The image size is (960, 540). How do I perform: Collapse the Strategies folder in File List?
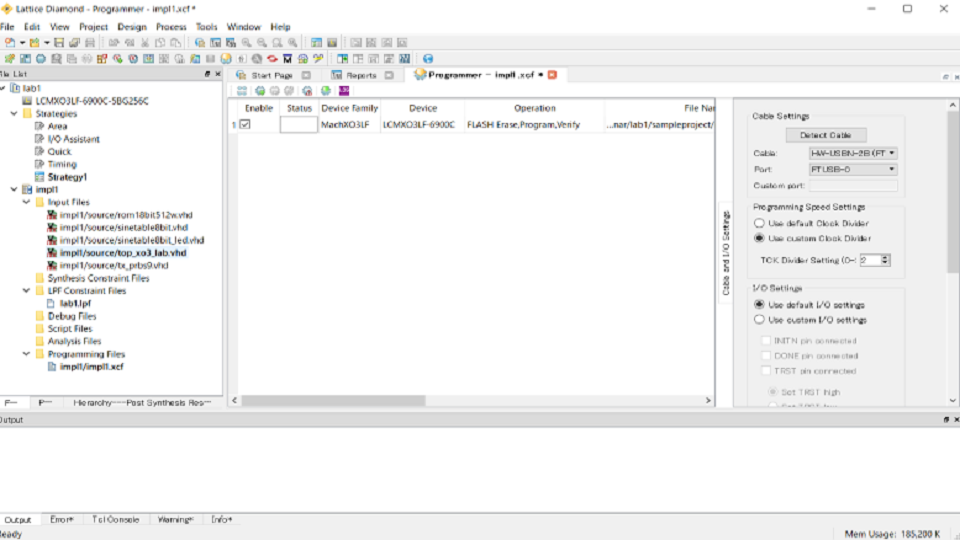(x=14, y=114)
